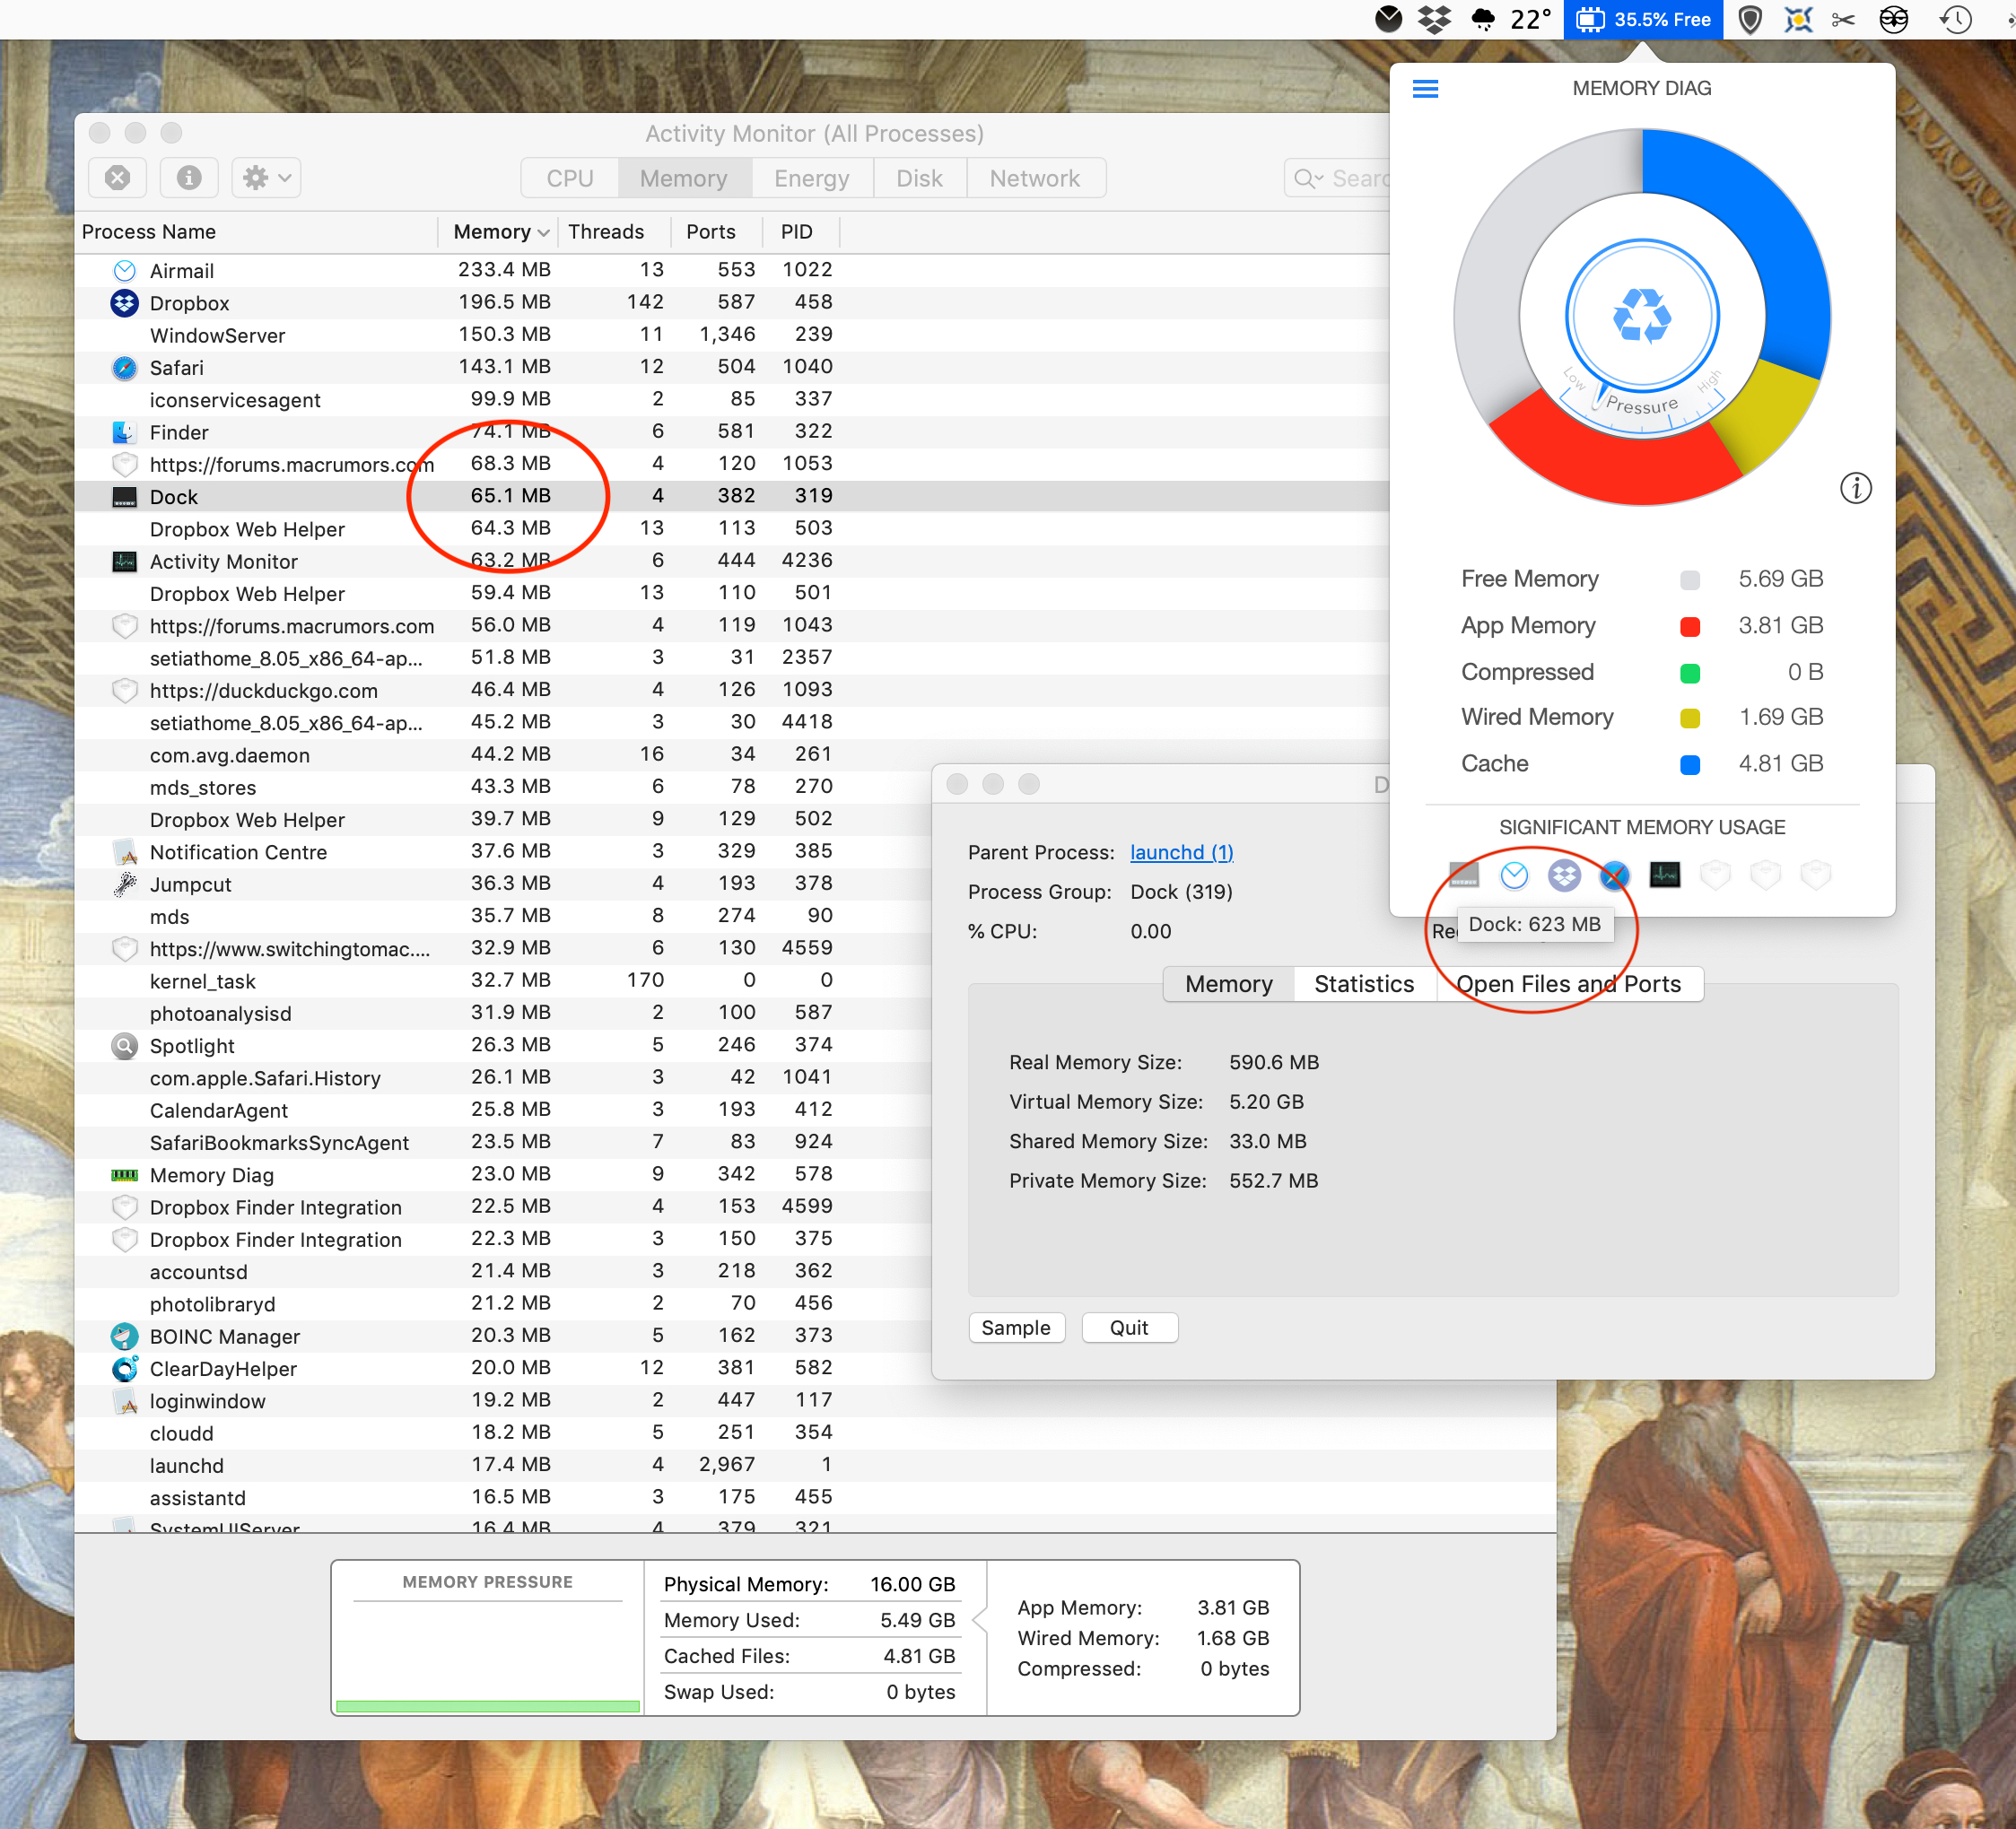Select the Airmail process row
2016x1829 pixels.
(732, 270)
